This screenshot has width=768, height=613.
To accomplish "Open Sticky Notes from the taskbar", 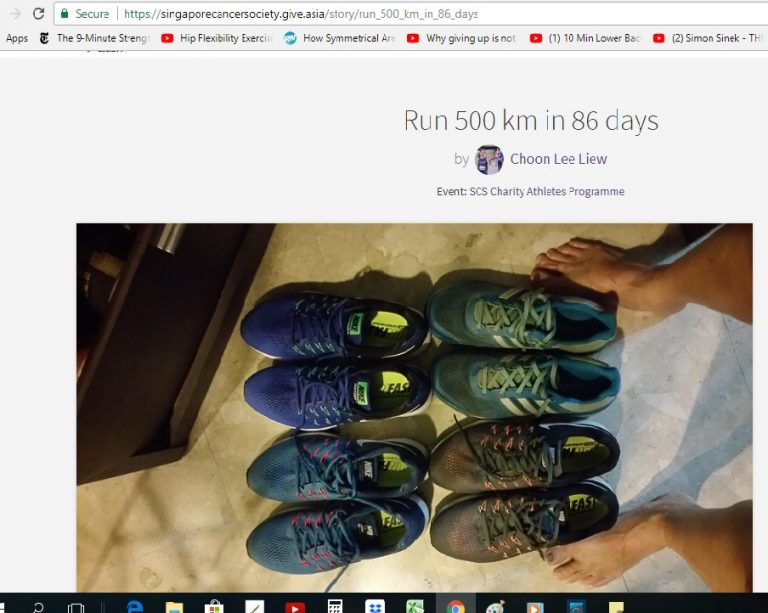I will [616, 608].
